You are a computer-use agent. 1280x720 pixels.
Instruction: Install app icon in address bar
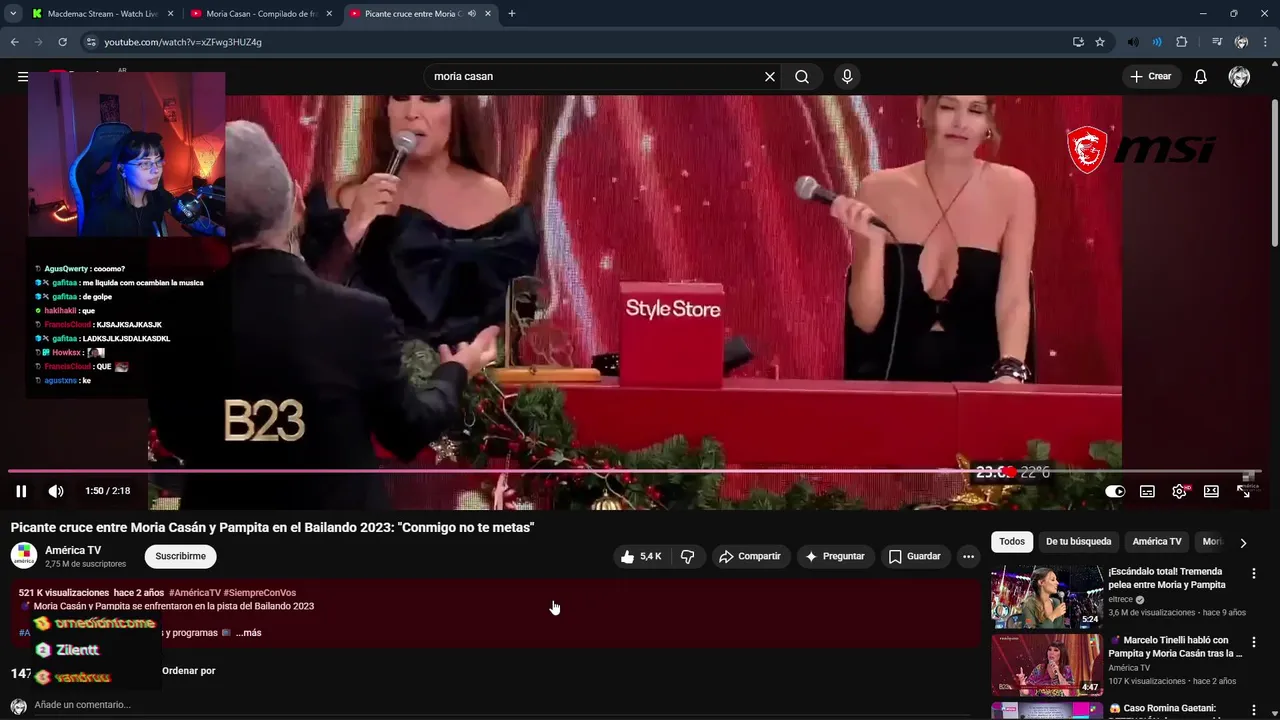(1078, 42)
